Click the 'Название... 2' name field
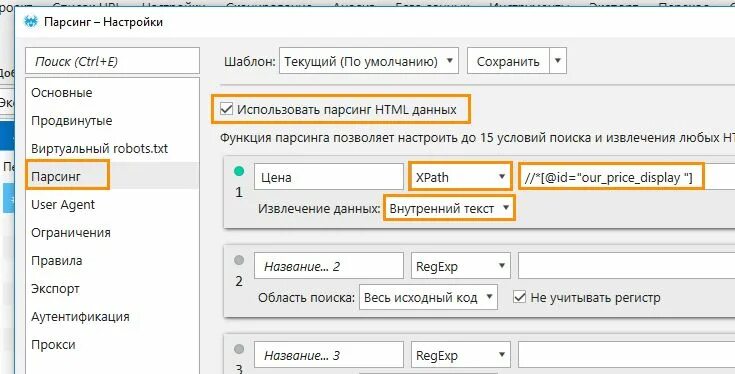Screen dimensions: 735x374 point(329,266)
